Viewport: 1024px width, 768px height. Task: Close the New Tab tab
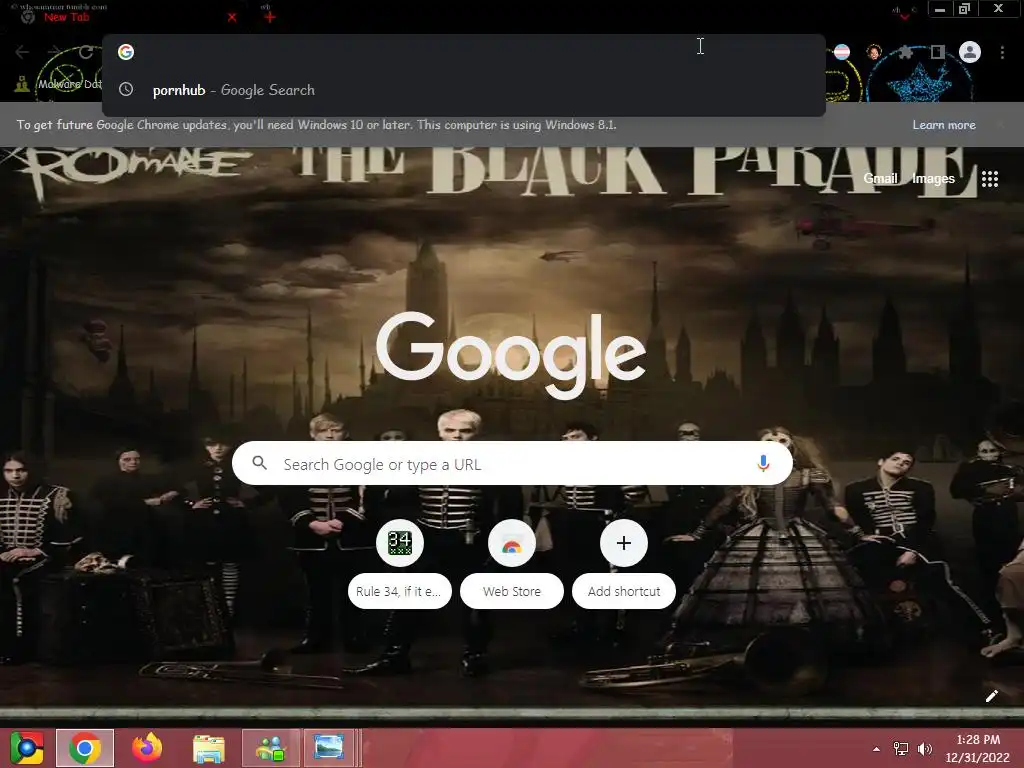coord(232,18)
